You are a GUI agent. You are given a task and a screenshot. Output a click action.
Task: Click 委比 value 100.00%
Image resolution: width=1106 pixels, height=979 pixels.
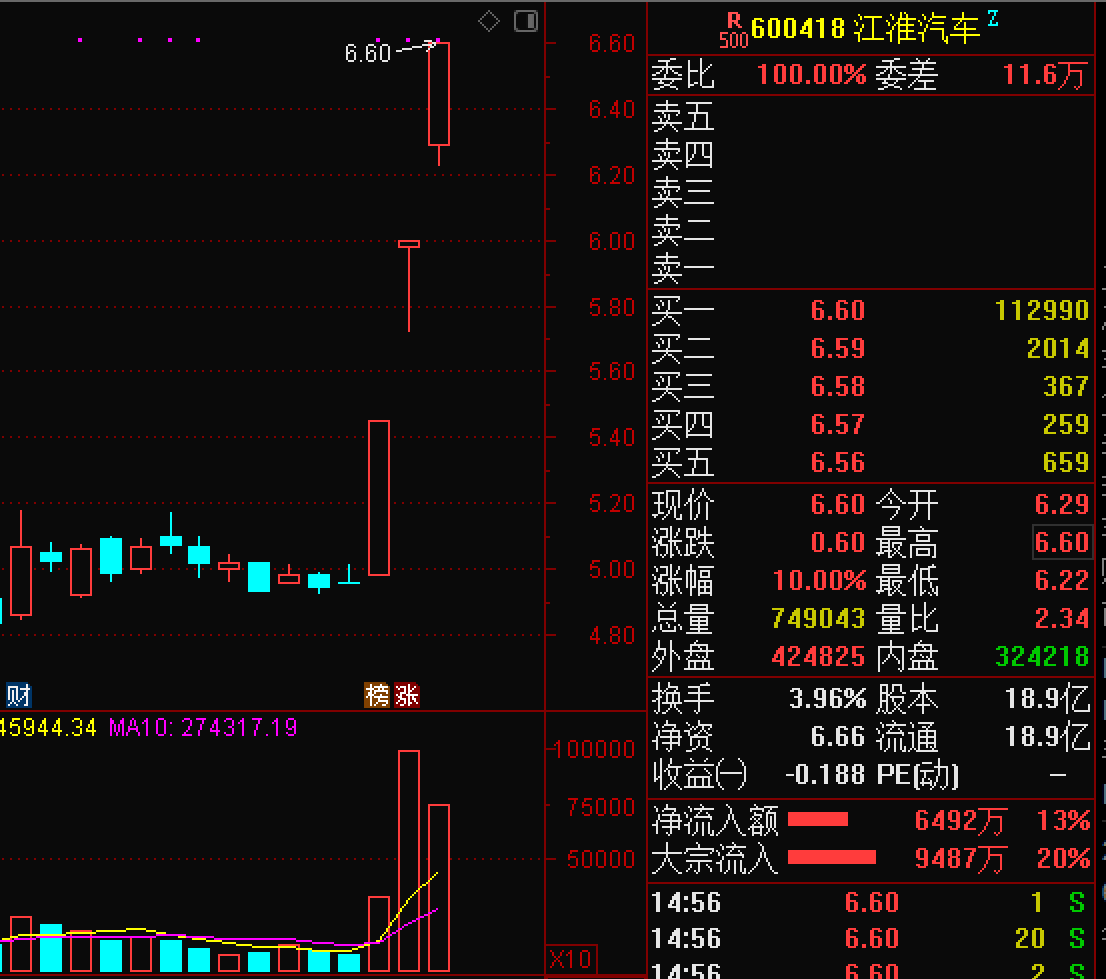coord(811,75)
